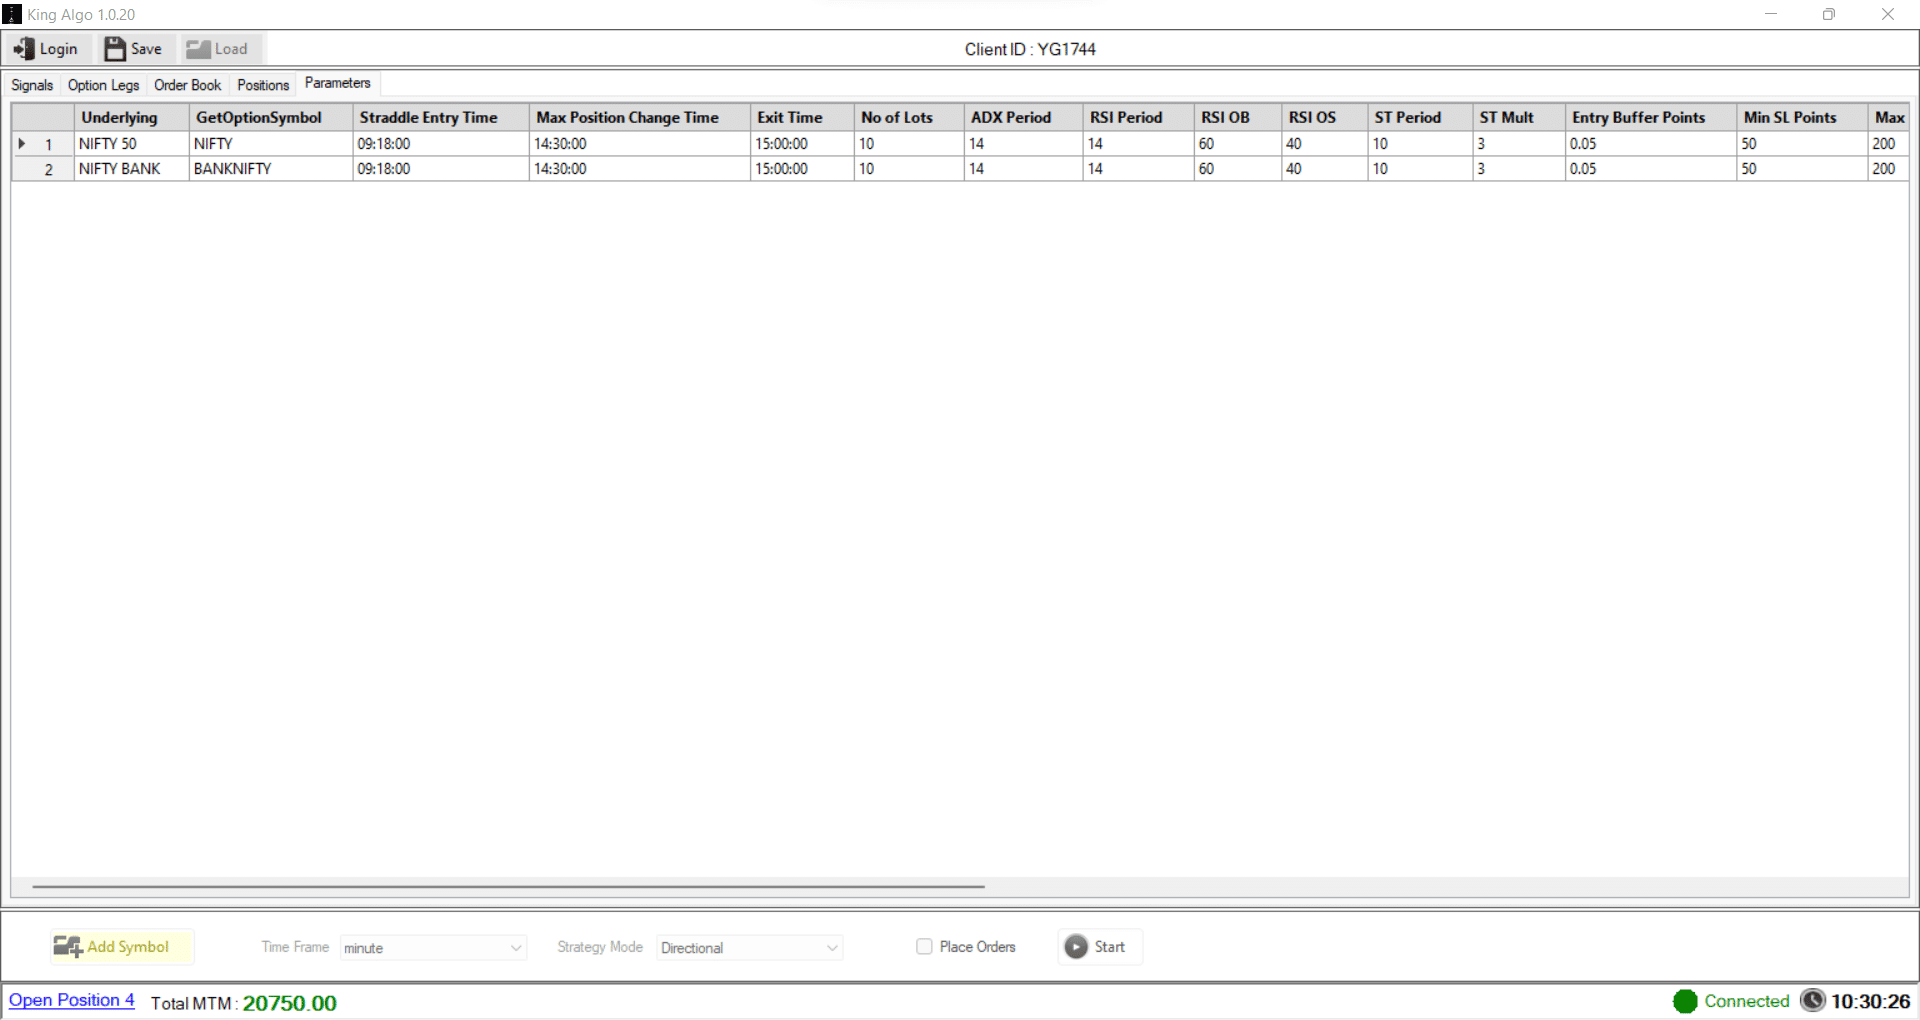Click NIFTY BANK No of Lots cell

pos(909,169)
